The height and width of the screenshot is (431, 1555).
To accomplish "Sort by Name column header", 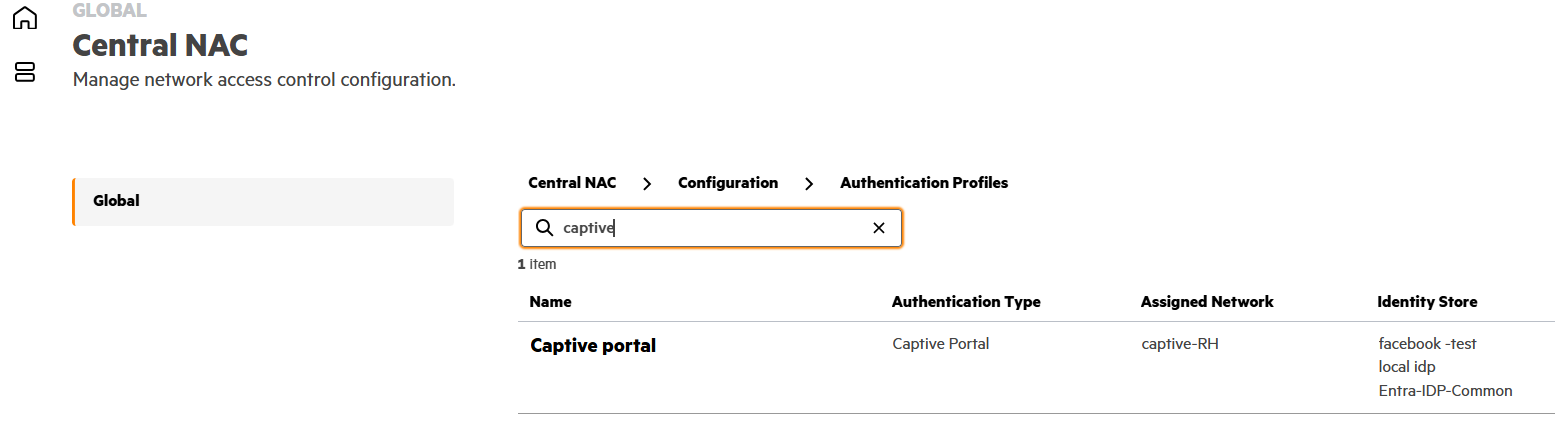I will click(x=550, y=301).
